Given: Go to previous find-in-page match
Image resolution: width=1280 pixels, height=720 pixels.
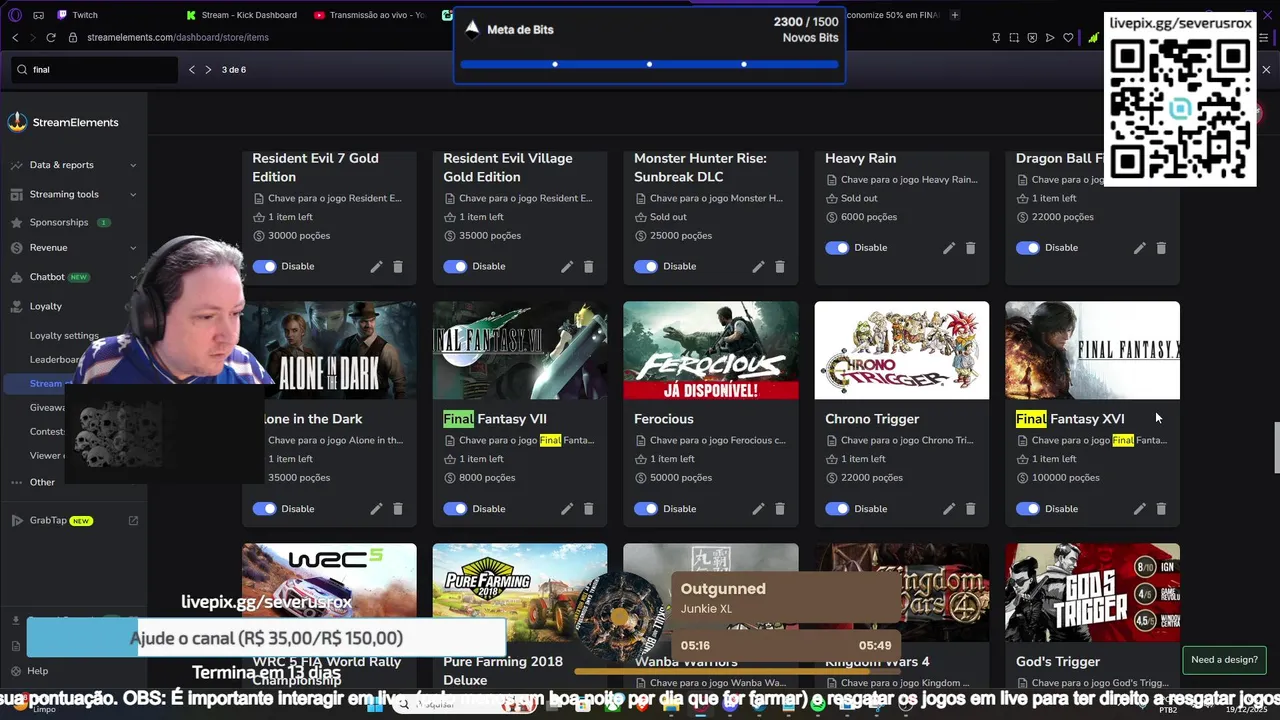Looking at the screenshot, I should click(192, 70).
